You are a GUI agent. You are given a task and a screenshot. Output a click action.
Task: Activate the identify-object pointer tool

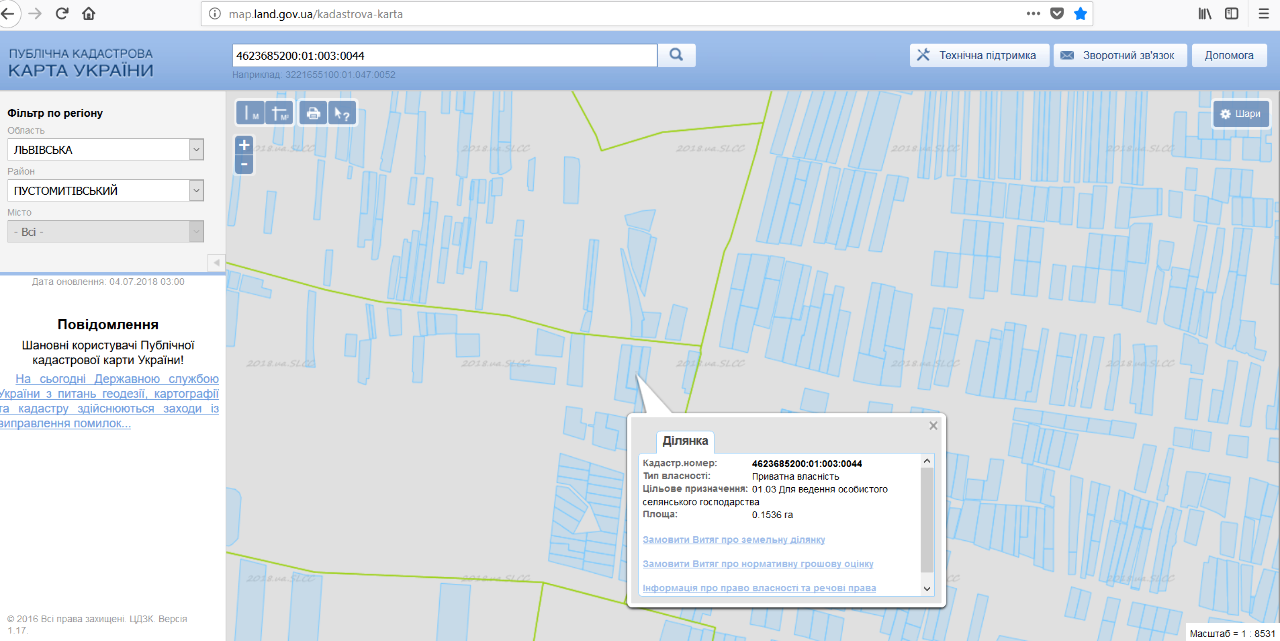point(342,113)
